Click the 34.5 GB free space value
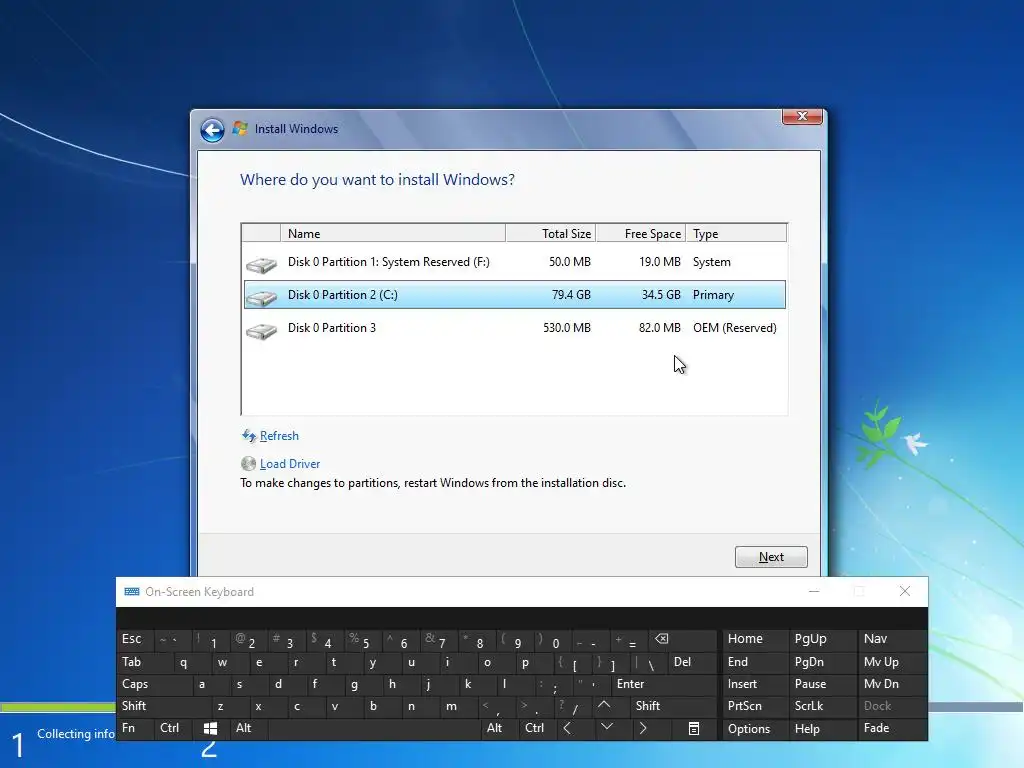 point(661,295)
